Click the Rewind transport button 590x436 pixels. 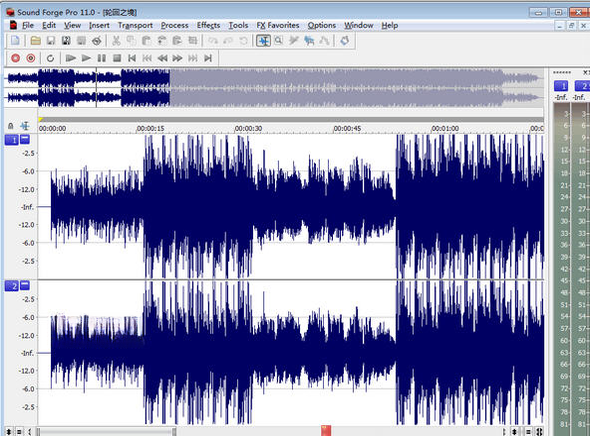point(162,58)
